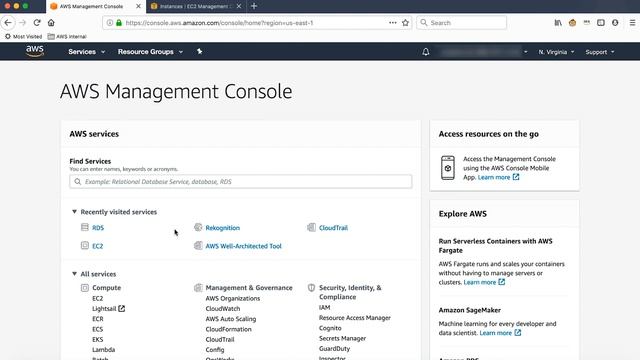Image resolution: width=640 pixels, height=360 pixels.
Task: Open the N. Virginia region dropdown
Action: [556, 52]
